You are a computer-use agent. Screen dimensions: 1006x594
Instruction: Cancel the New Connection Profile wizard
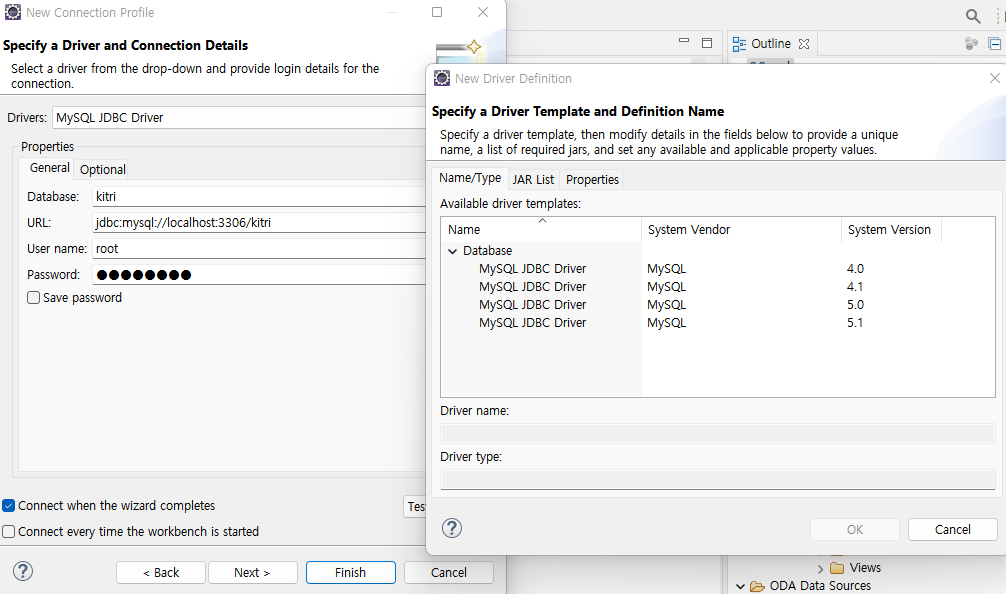[448, 572]
